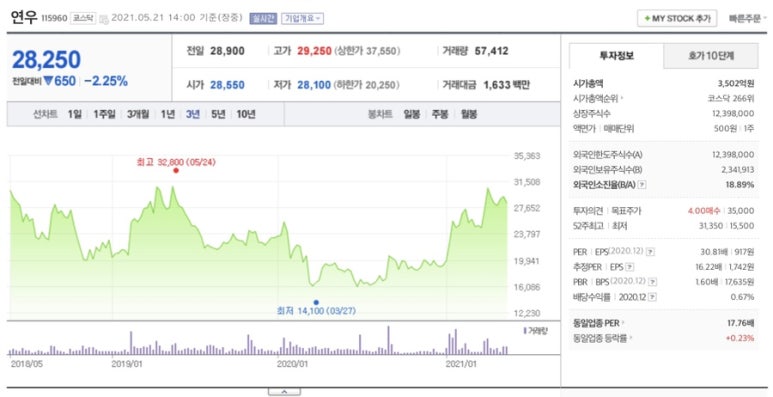Image resolution: width=773 pixels, height=397 pixels.
Task: Click the 최고 32,800 red marker dot
Action: coord(176,171)
